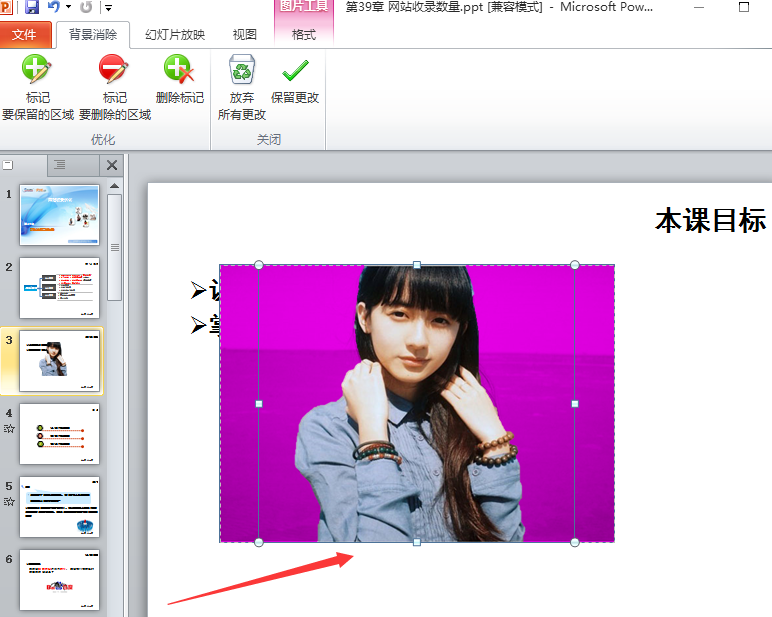This screenshot has height=617, width=772.
Task: Select the 背景消除 ribbon tab
Action: (x=93, y=34)
